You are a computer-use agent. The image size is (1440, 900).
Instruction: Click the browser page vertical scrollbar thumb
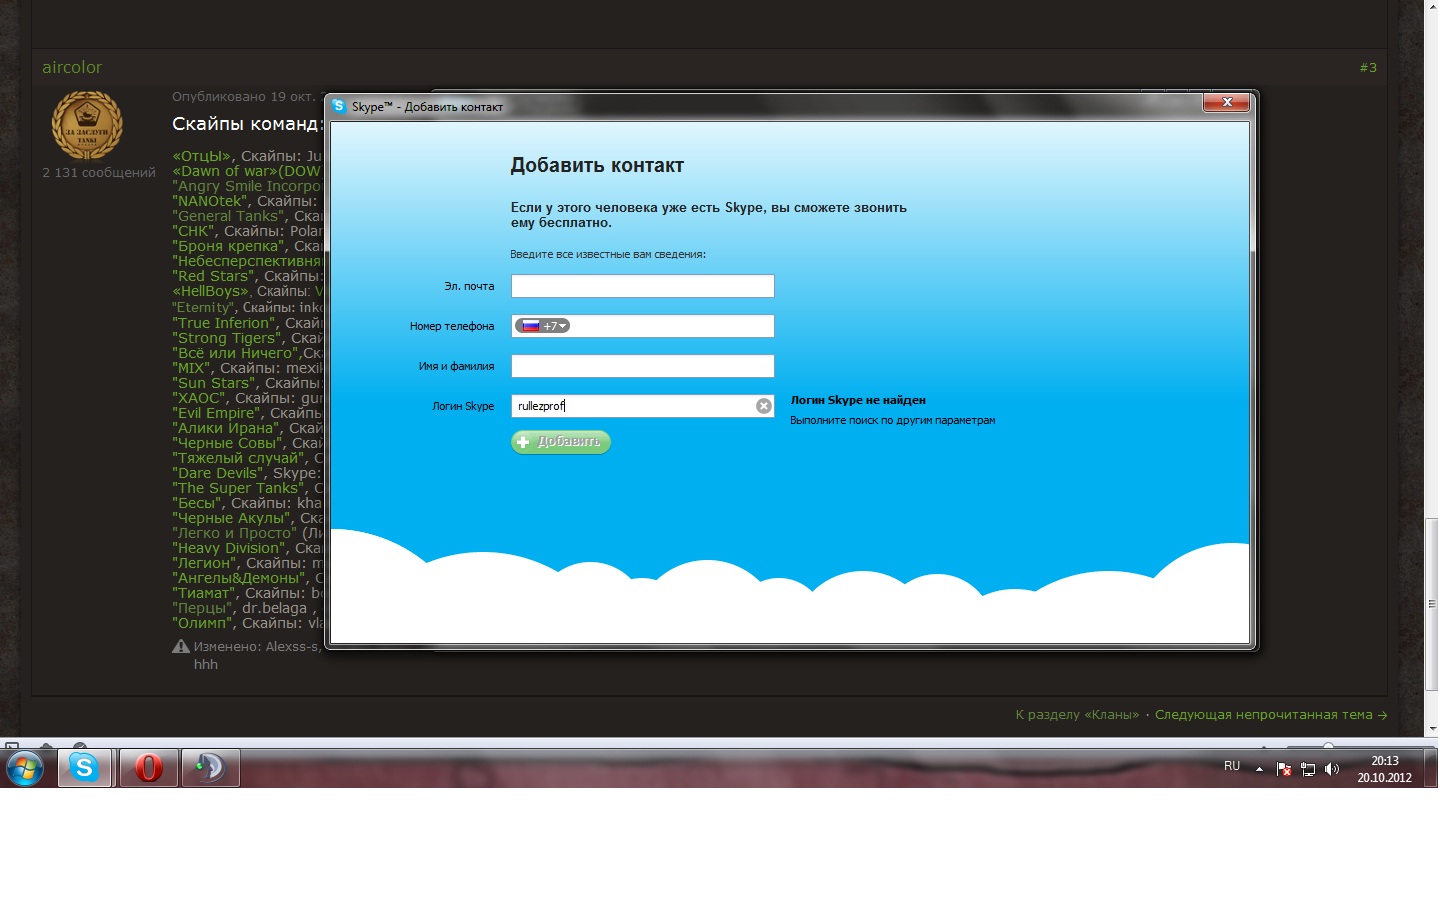click(x=1432, y=605)
